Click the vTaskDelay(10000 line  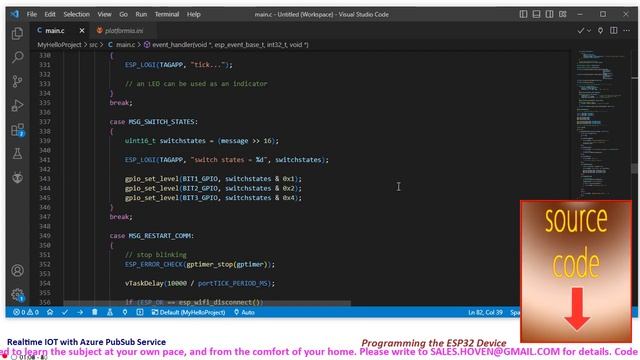(200, 283)
